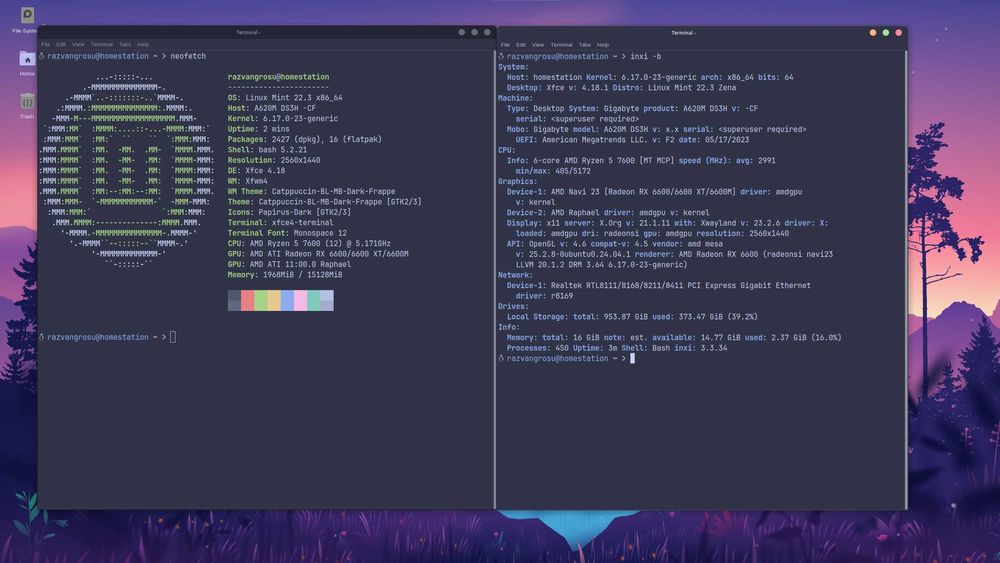Click 'Local Storage: total: 953.87 GiB' line
This screenshot has width=1000, height=563.
[633, 317]
